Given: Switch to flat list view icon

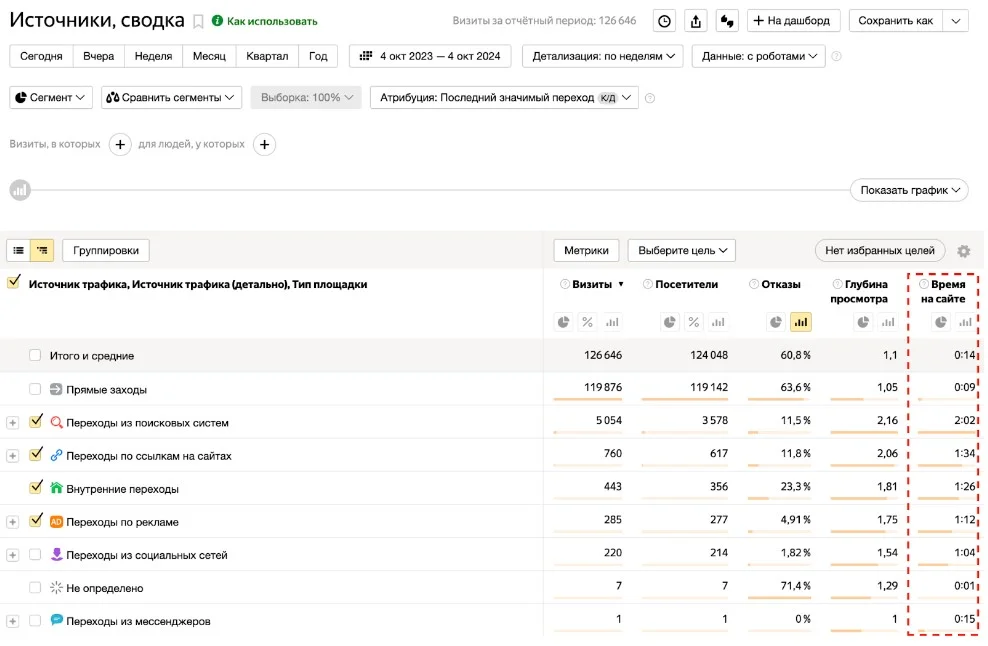Looking at the screenshot, I should [x=19, y=250].
